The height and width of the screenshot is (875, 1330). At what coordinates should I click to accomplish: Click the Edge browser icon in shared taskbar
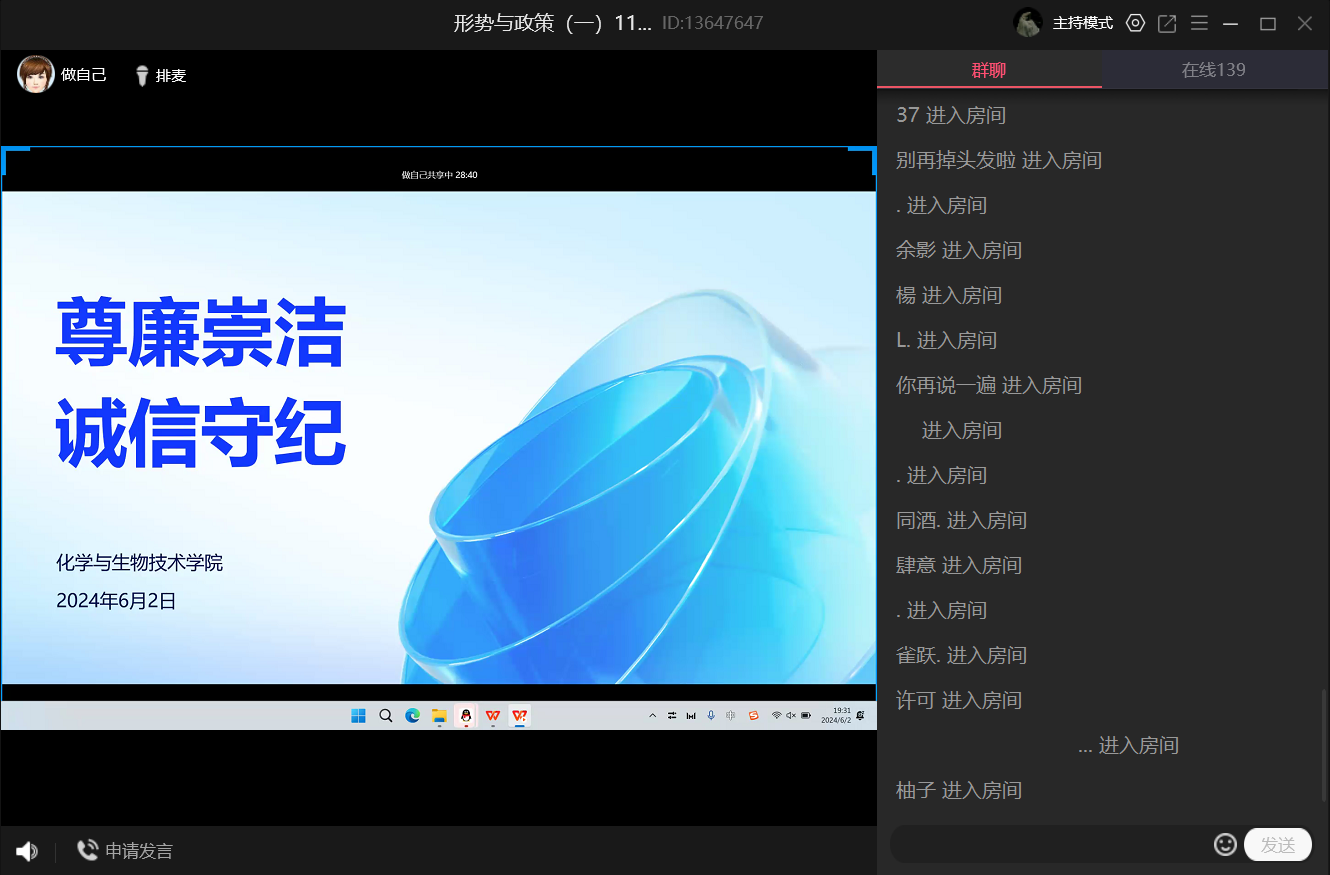click(412, 716)
